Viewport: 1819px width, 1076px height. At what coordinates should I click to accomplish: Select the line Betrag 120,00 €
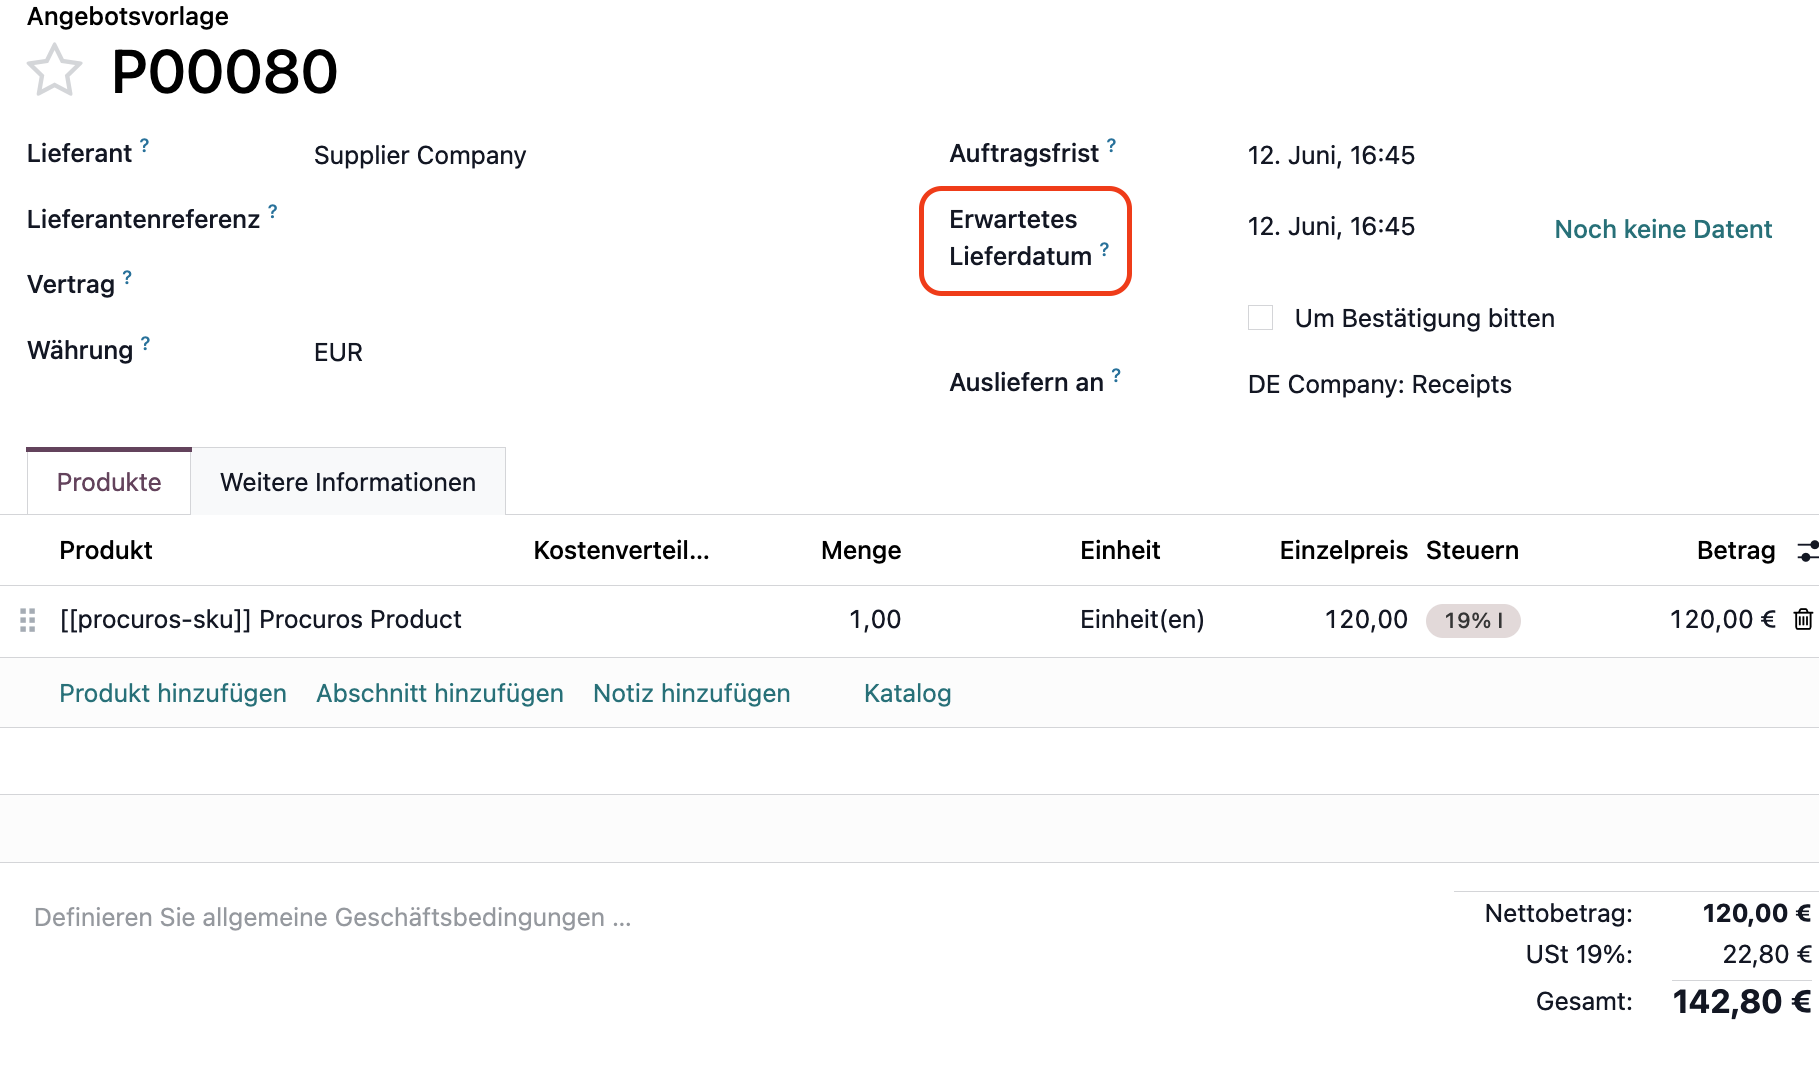[1722, 619]
